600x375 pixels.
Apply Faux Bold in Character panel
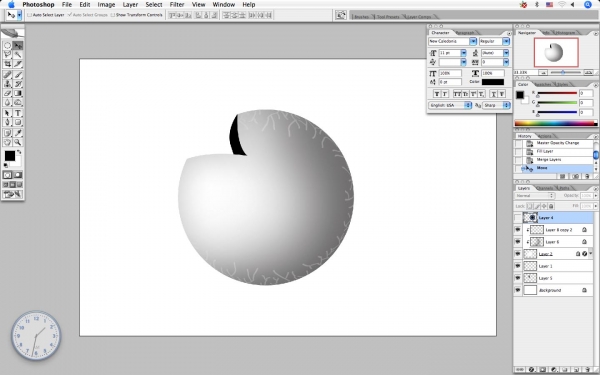click(x=437, y=94)
